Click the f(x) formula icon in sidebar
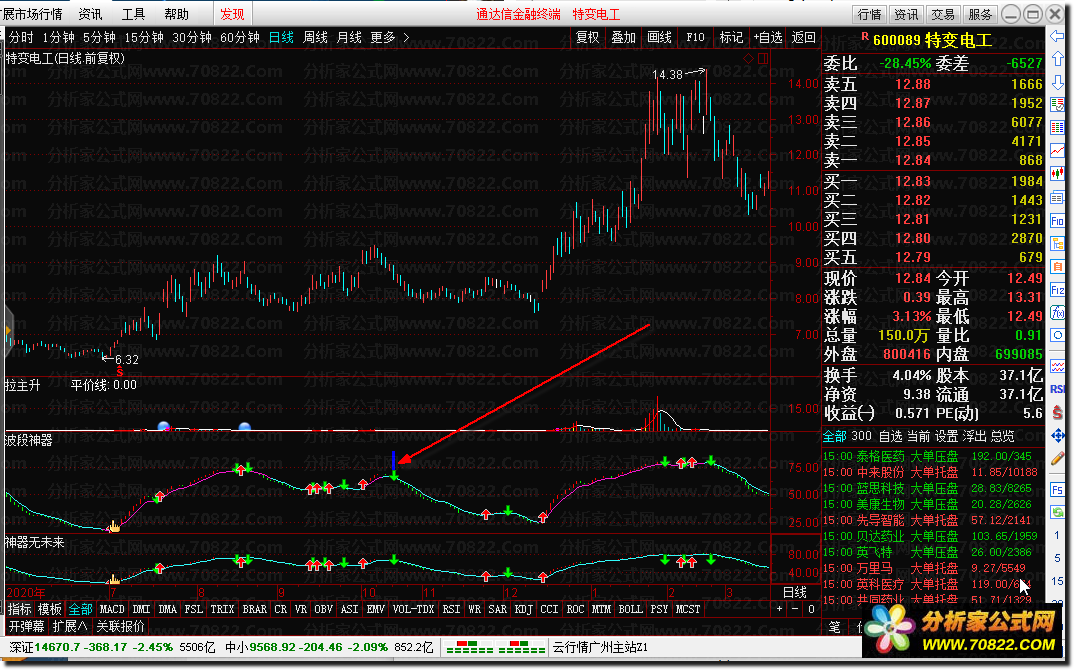 (x=1056, y=313)
